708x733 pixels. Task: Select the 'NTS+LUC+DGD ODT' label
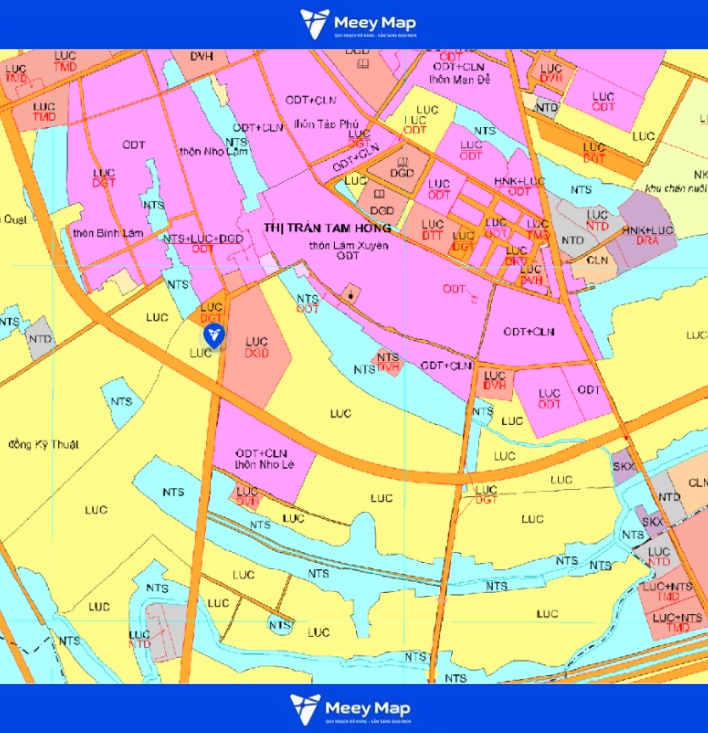tap(203, 244)
